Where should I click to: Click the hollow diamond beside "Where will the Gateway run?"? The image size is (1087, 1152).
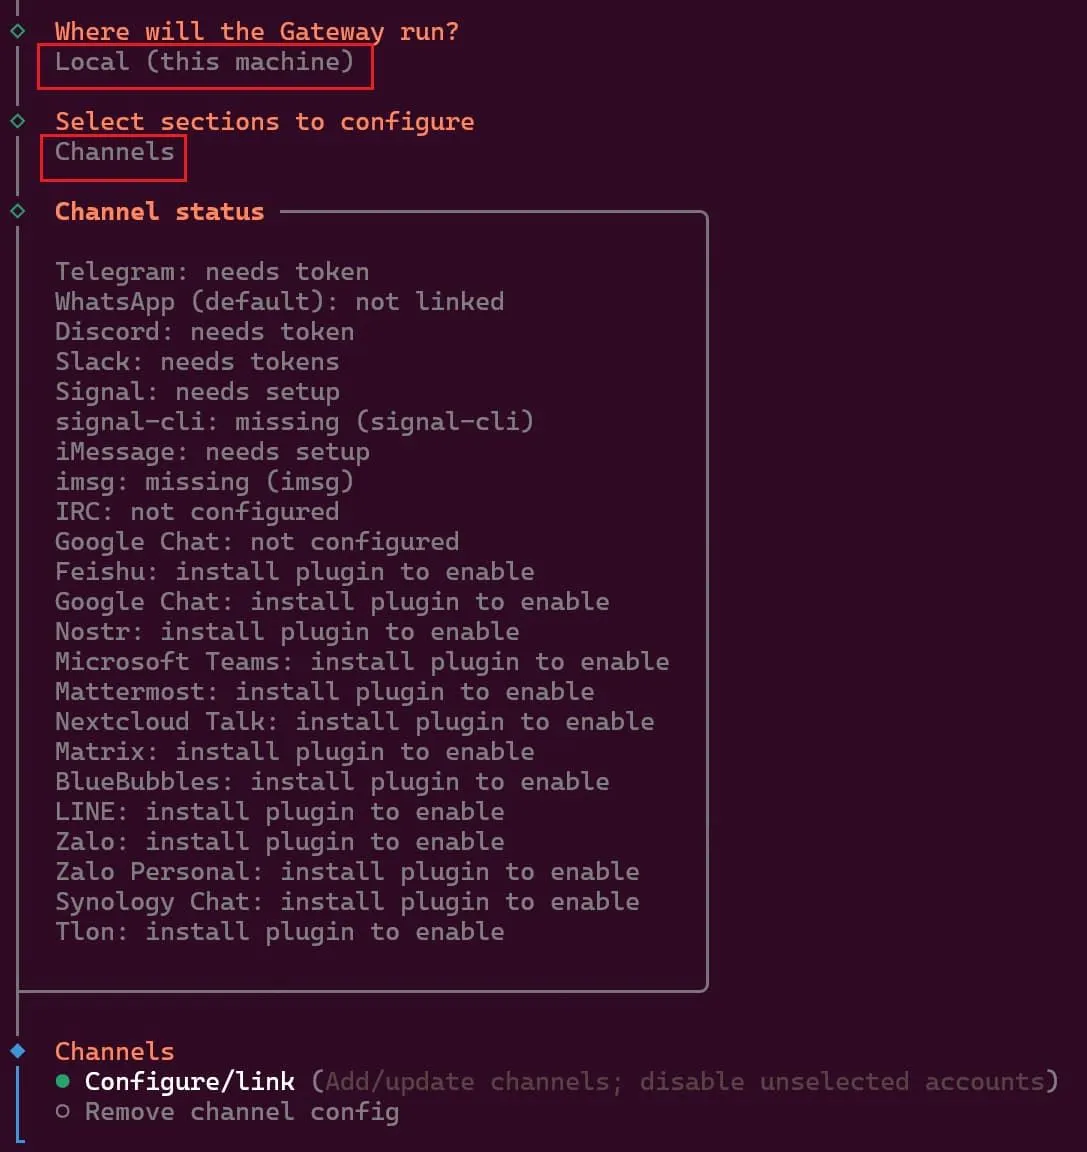pyautogui.click(x=16, y=31)
